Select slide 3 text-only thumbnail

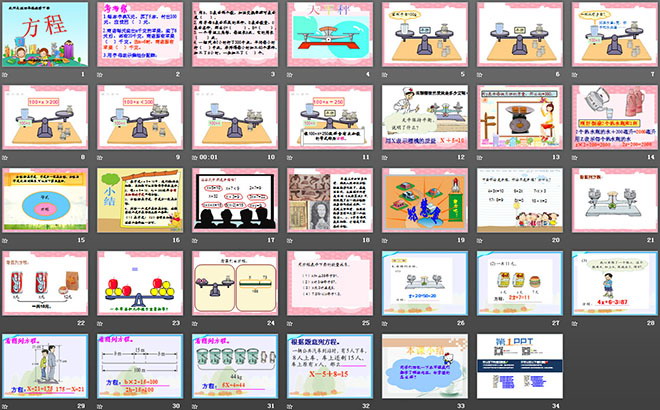pyautogui.click(x=235, y=35)
